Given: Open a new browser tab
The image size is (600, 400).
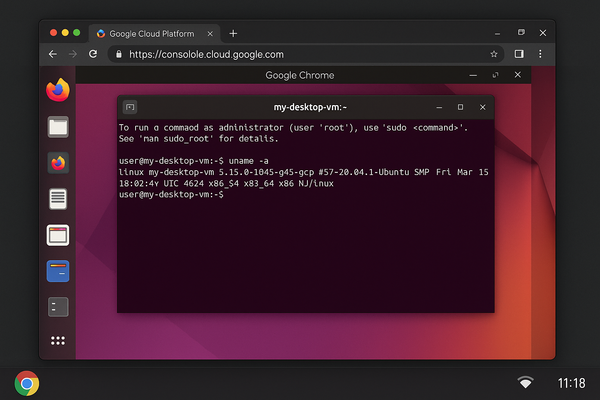Looking at the screenshot, I should tap(233, 32).
